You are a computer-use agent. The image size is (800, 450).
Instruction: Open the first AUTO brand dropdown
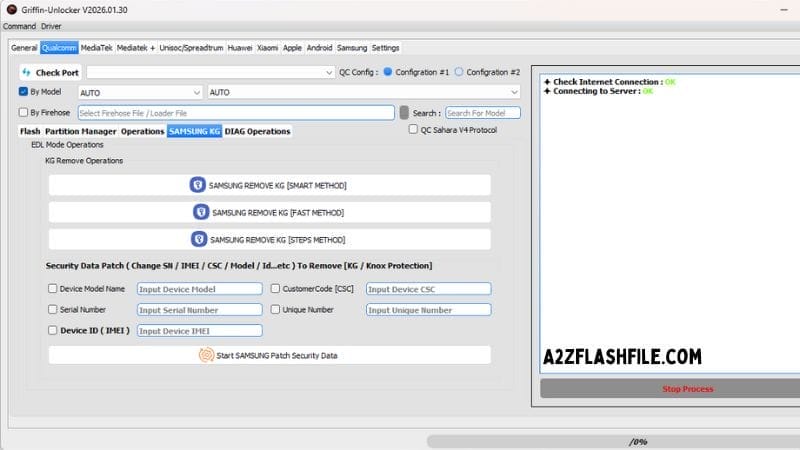click(140, 92)
